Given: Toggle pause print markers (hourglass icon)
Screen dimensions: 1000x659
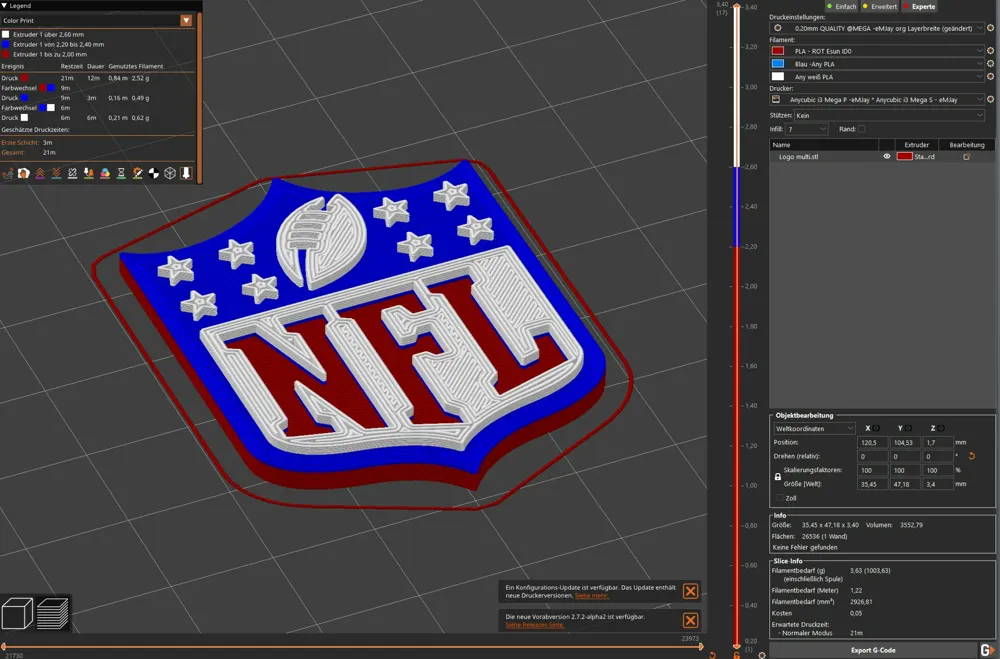Looking at the screenshot, I should coord(121,173).
